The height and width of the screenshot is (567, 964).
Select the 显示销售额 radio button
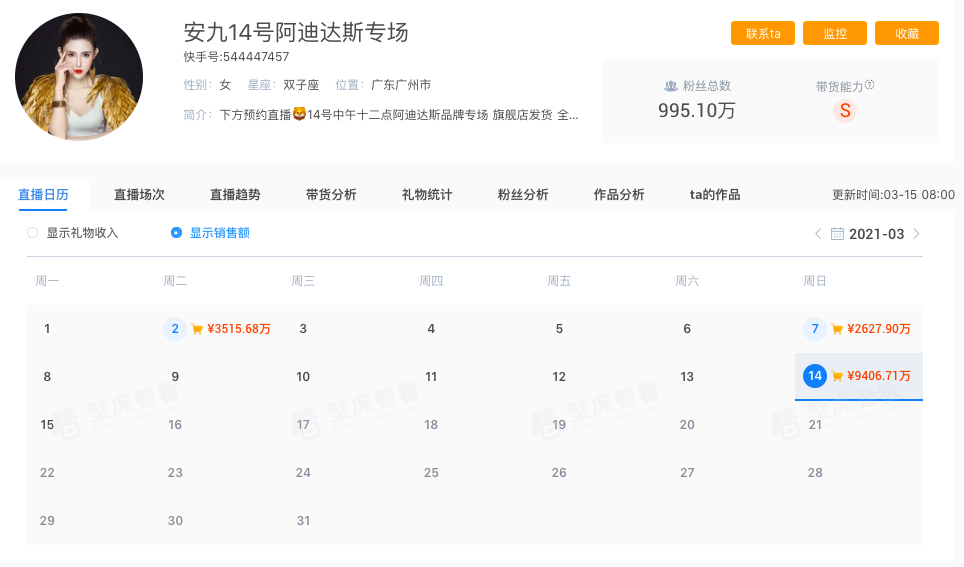tap(177, 233)
